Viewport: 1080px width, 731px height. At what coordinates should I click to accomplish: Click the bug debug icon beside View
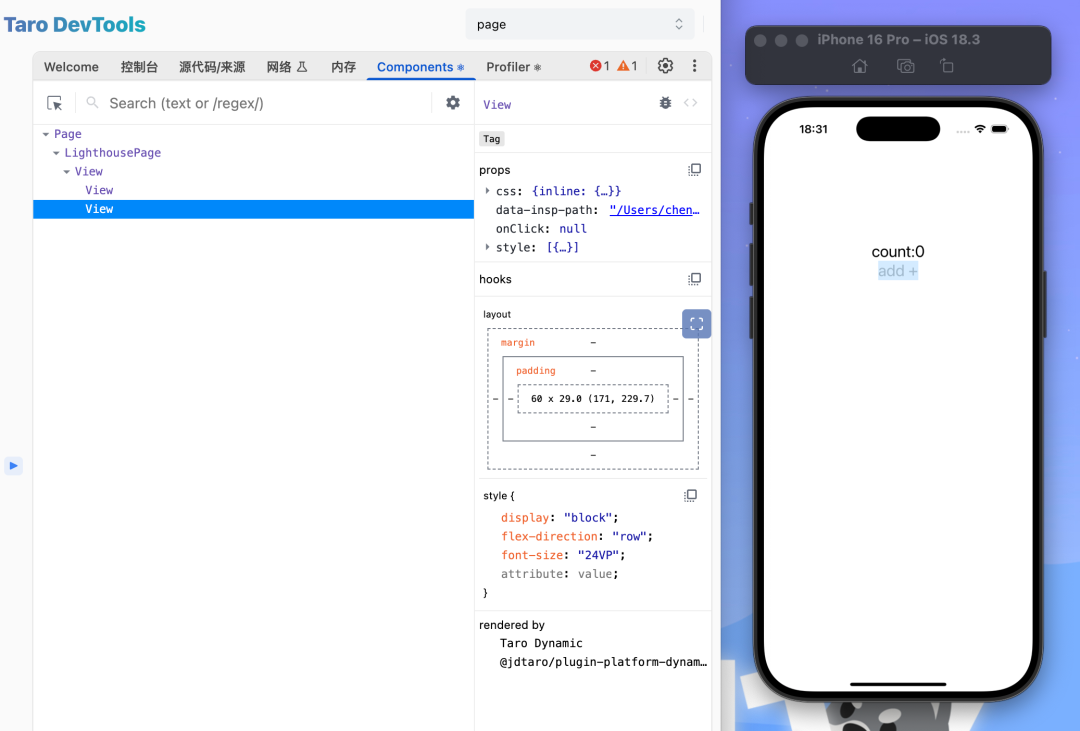coord(665,103)
